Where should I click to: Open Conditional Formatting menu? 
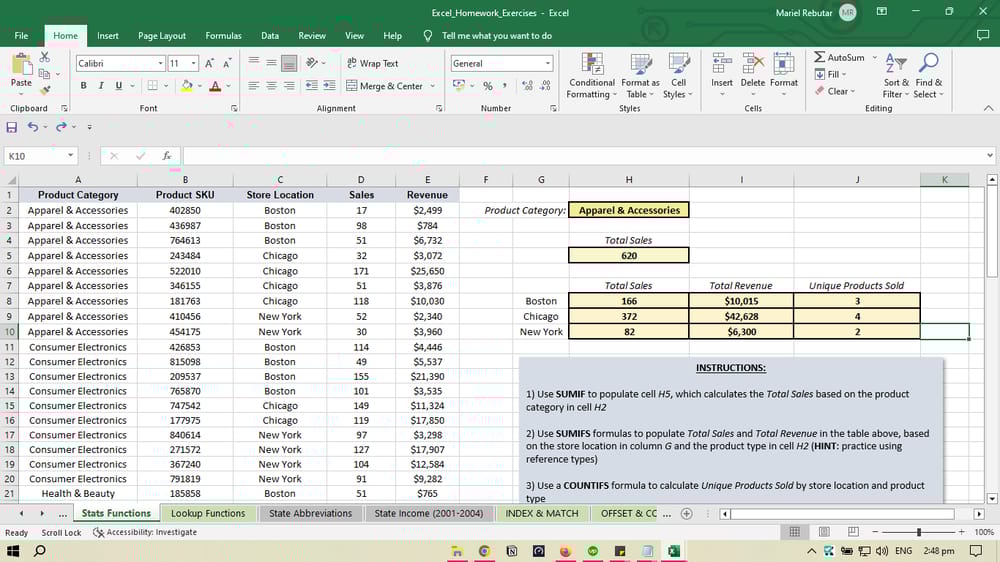coord(592,75)
